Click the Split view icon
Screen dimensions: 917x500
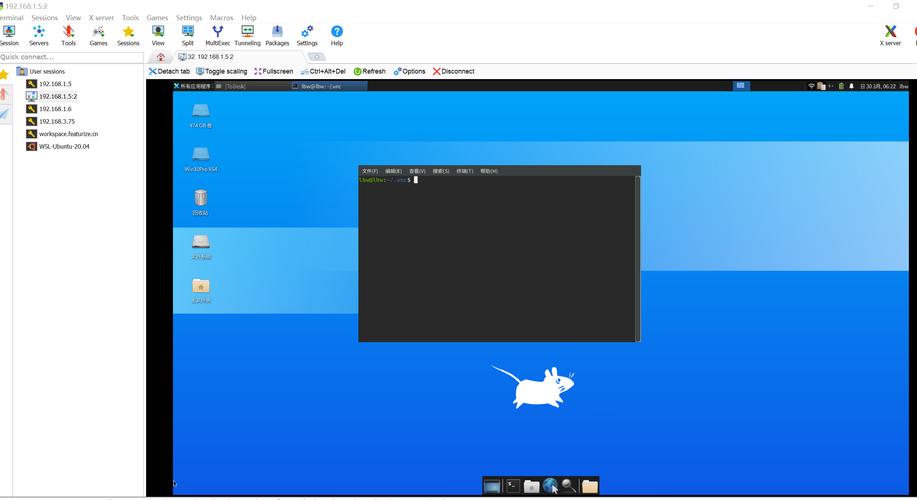click(188, 35)
